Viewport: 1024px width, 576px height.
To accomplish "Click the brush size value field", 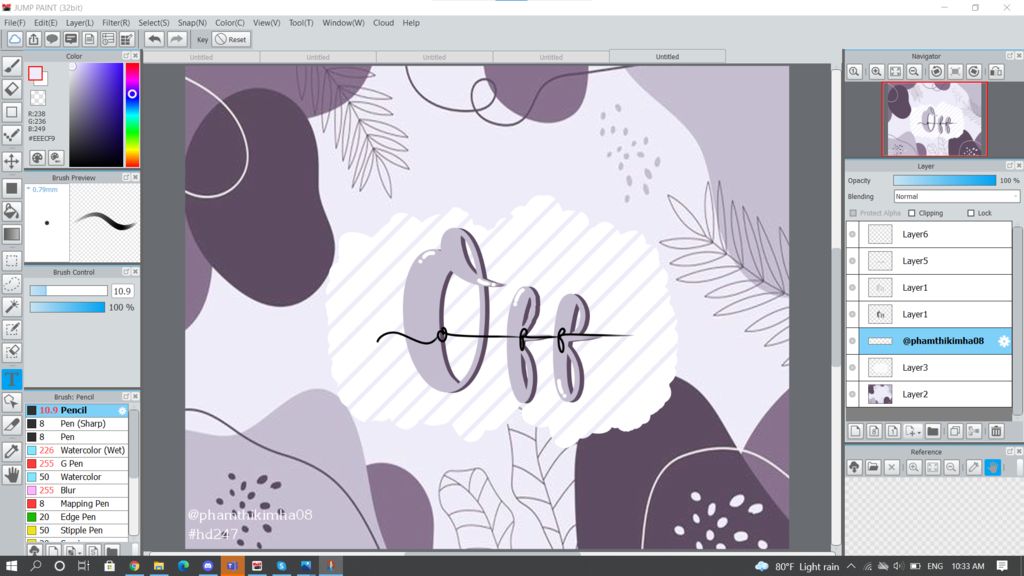I will (x=122, y=291).
